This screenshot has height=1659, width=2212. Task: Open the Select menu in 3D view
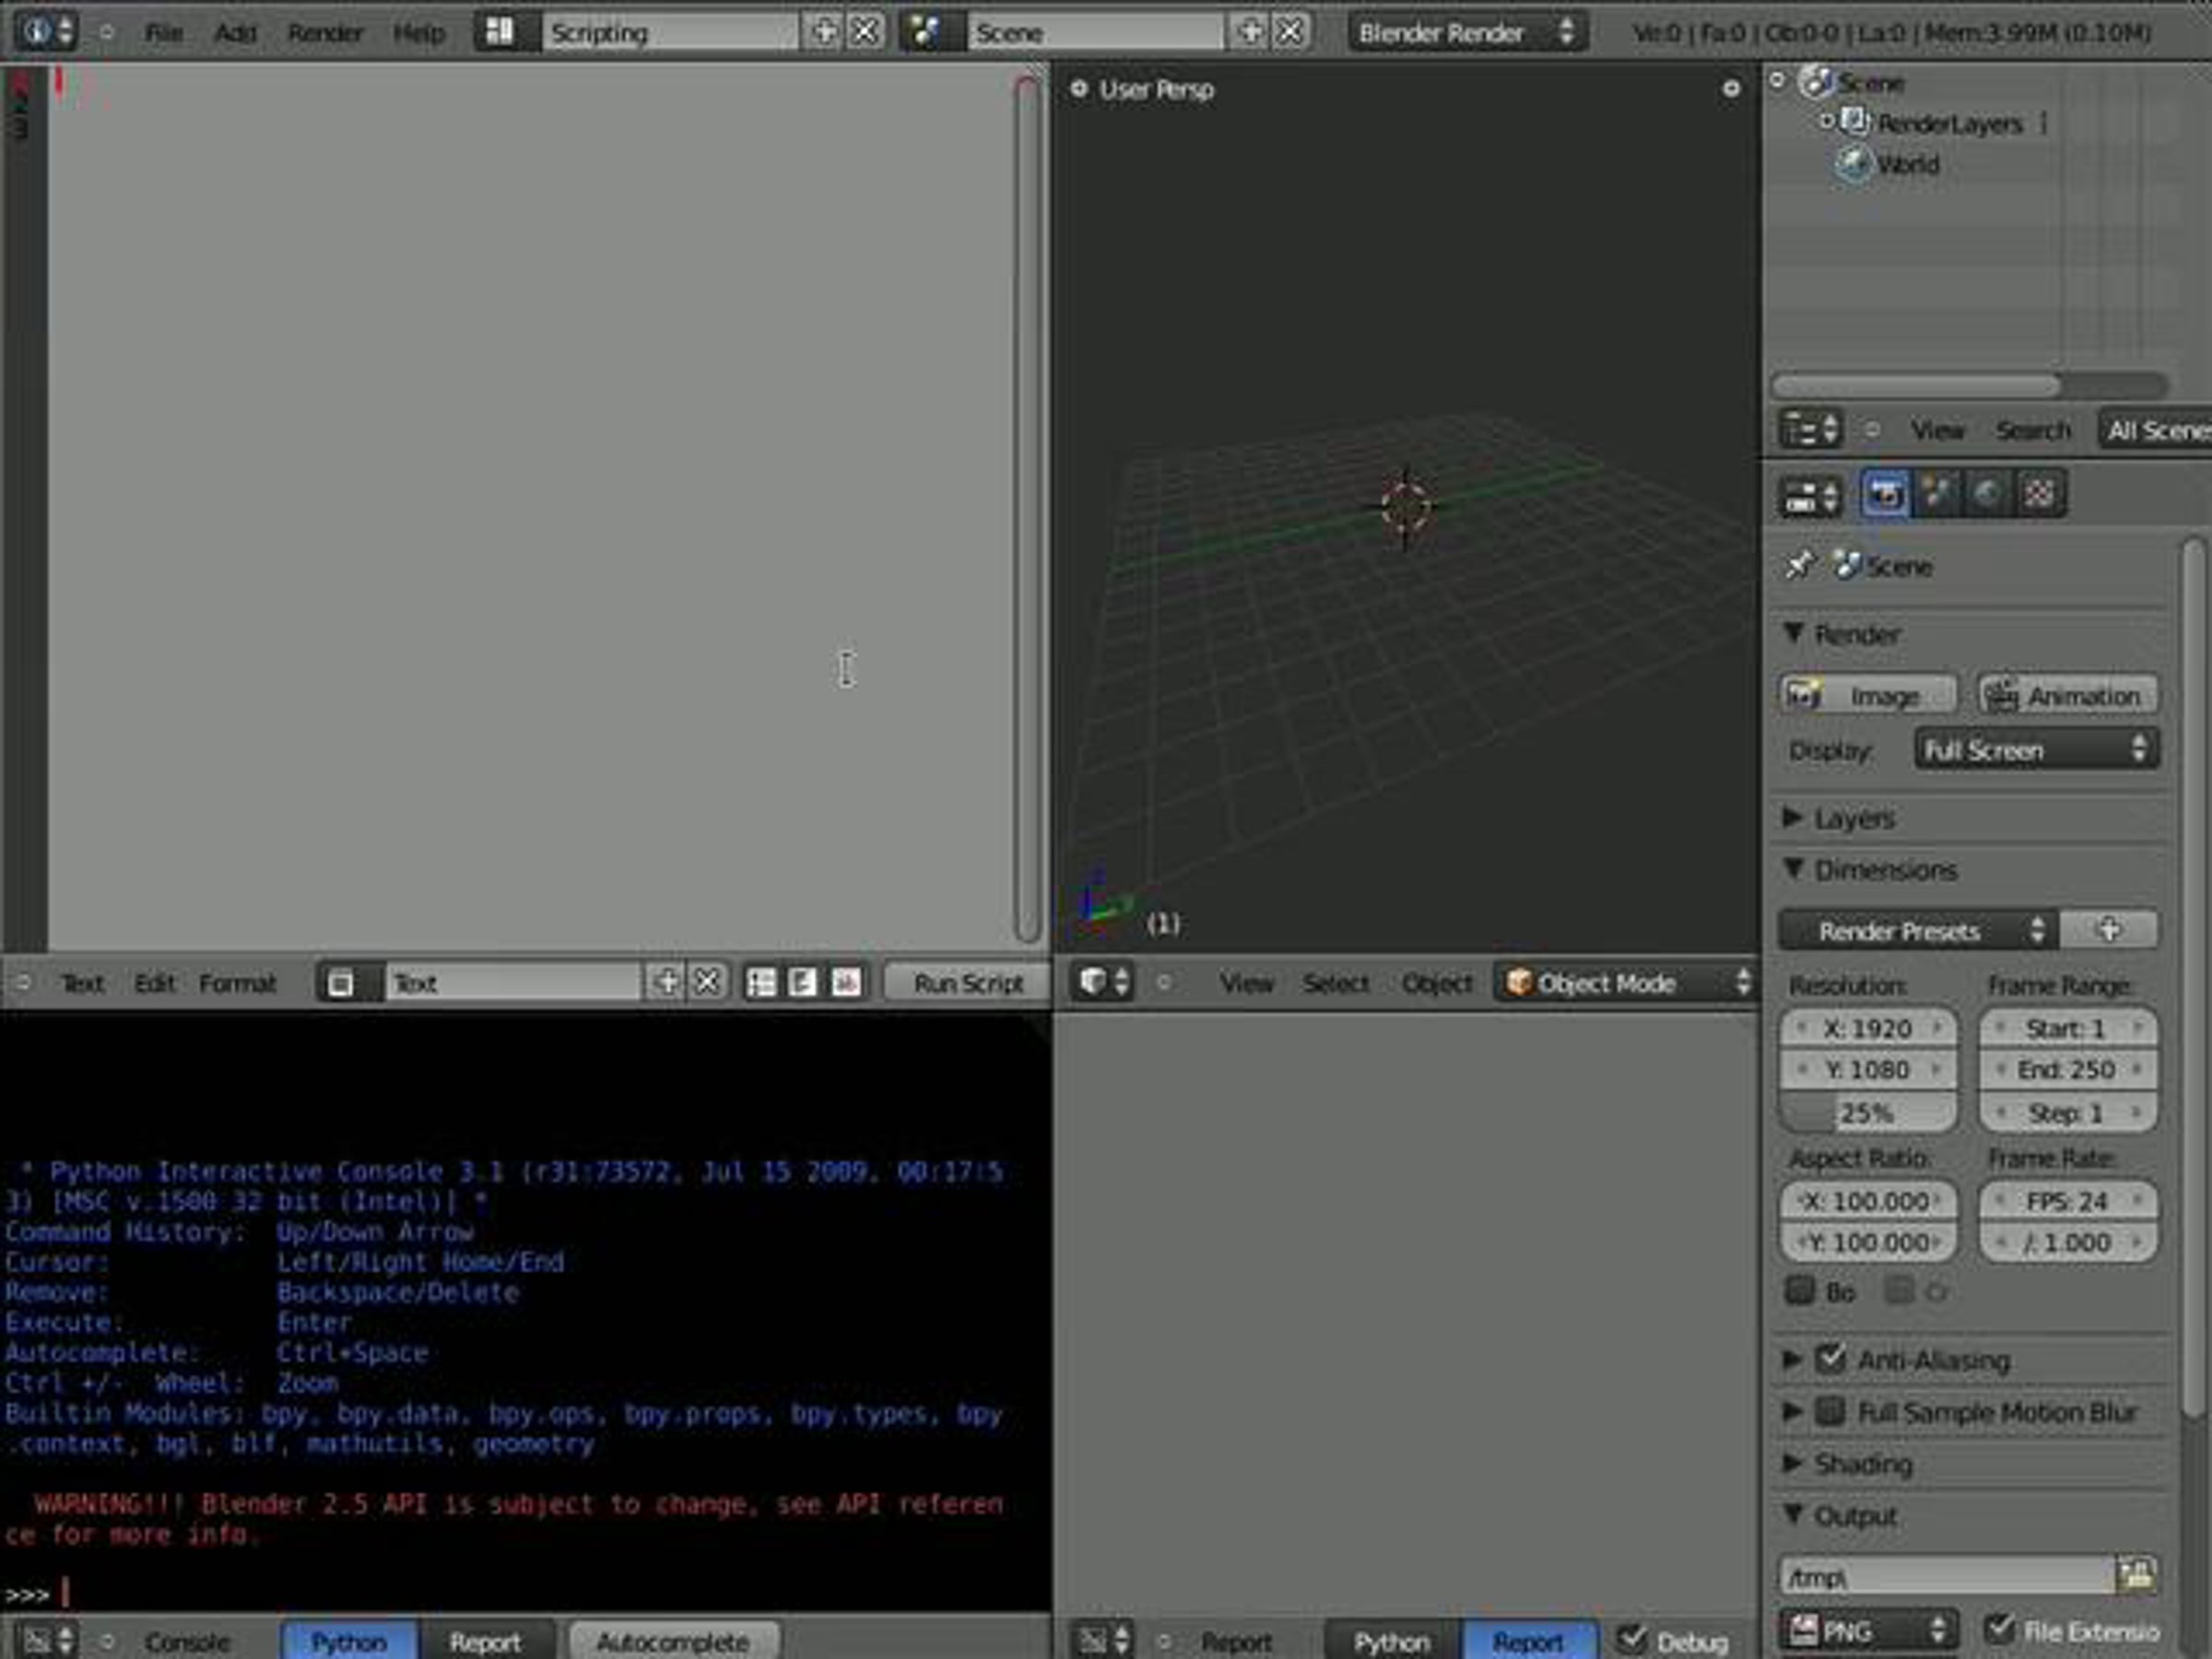pyautogui.click(x=1336, y=983)
